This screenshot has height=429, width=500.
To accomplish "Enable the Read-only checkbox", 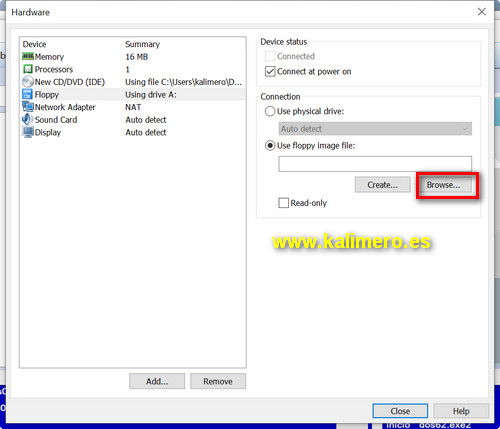I will tap(283, 203).
